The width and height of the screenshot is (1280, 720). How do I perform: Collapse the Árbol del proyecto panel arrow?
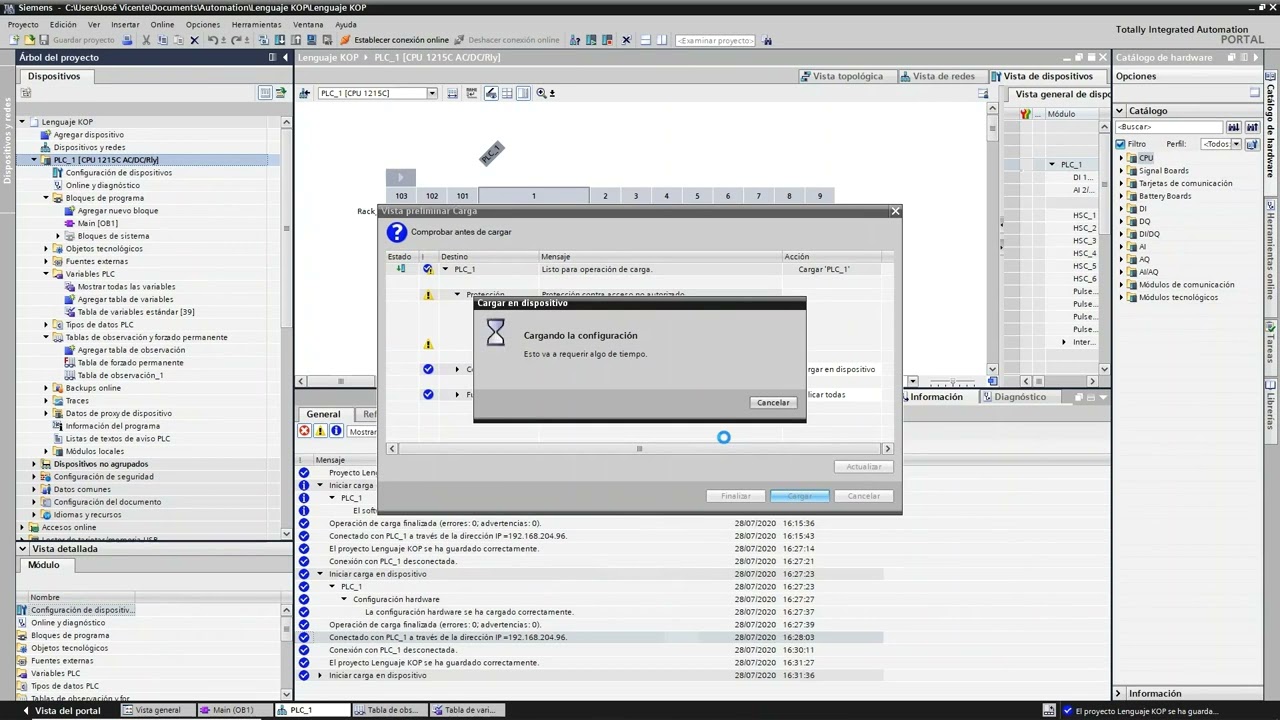tap(284, 57)
